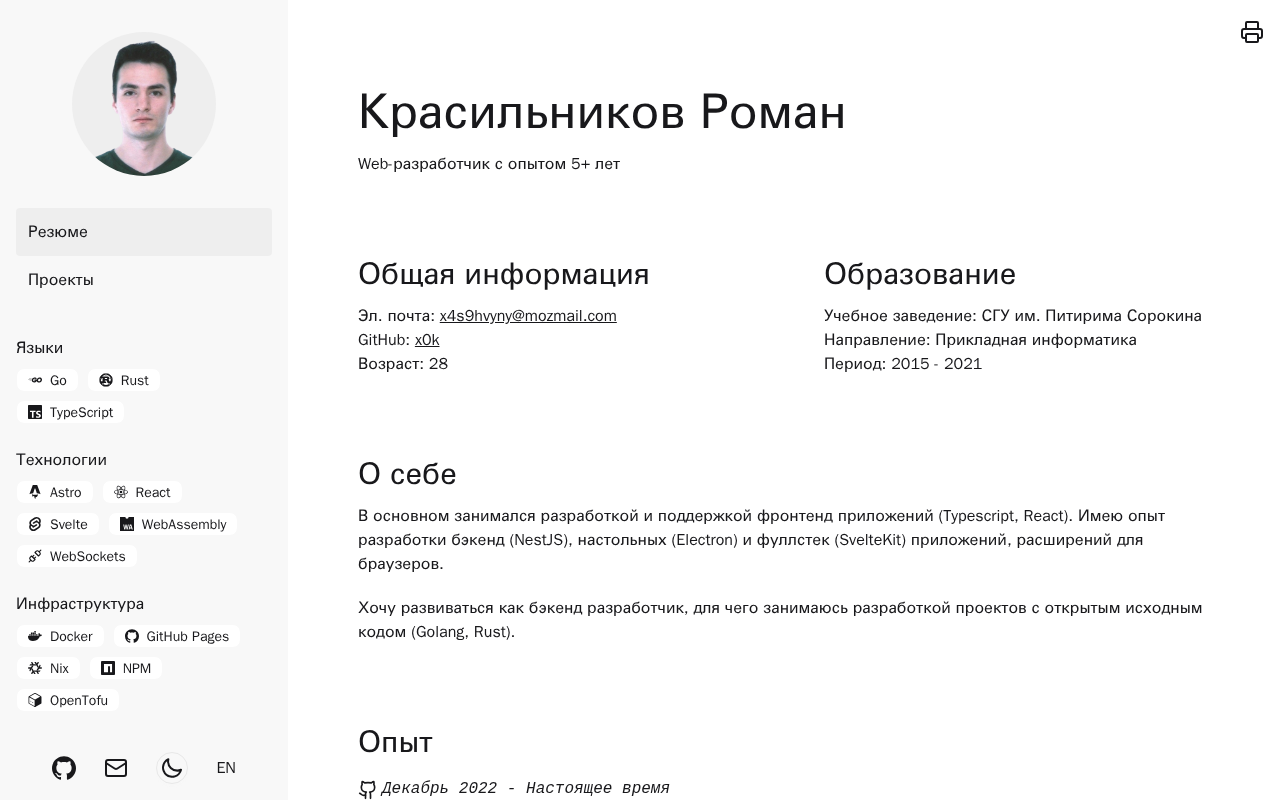Click the Учебное заведение line

(1013, 316)
